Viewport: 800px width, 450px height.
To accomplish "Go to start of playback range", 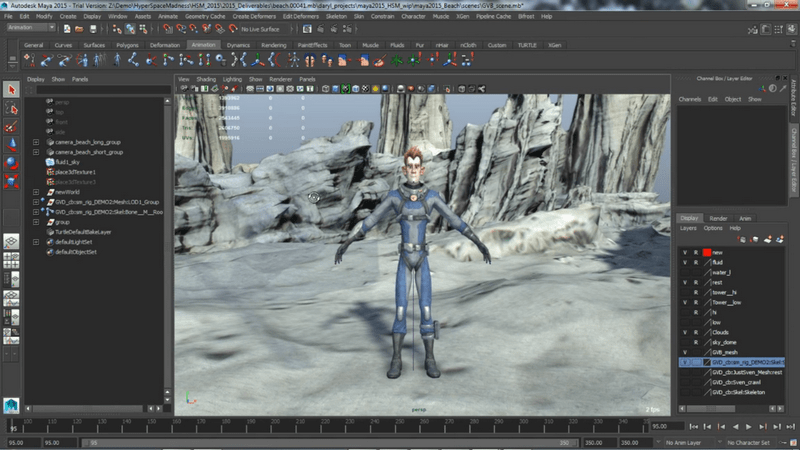I will 693,427.
